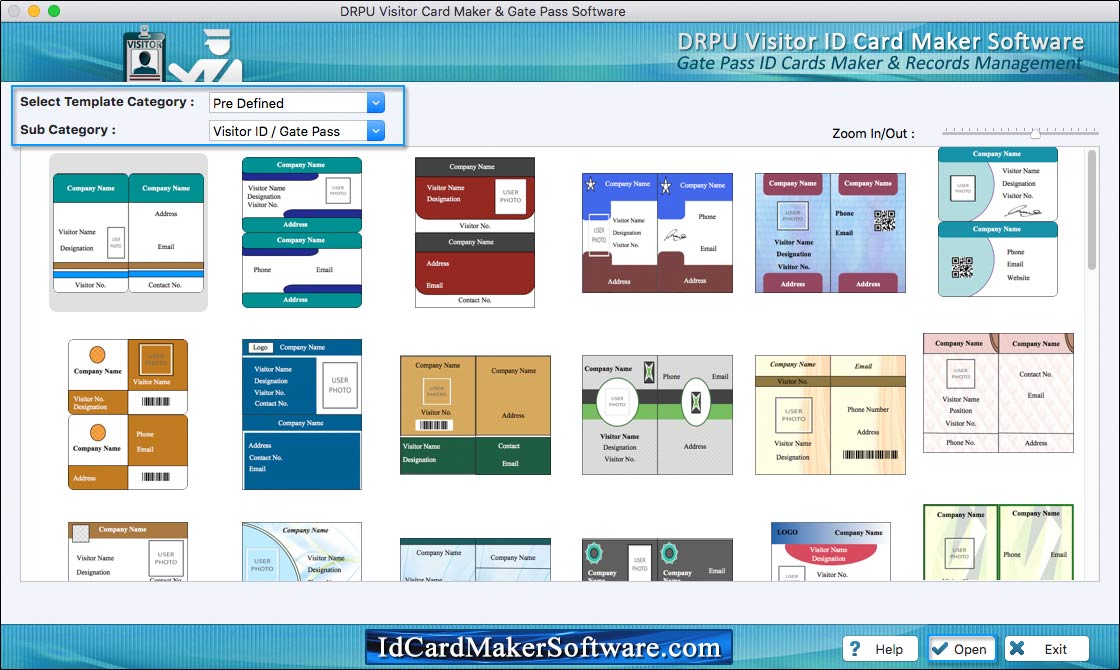
Task: Open the Sub Category dropdown
Action: [376, 131]
